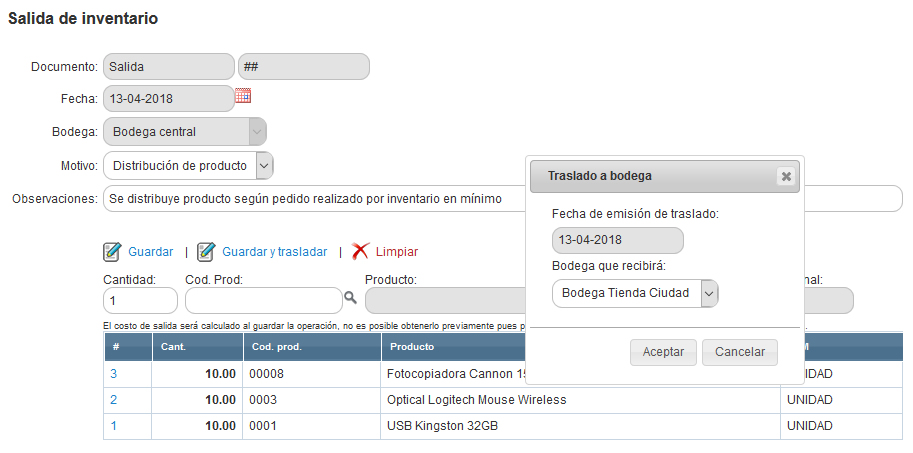Expand the Bodega central dropdown

257,132
